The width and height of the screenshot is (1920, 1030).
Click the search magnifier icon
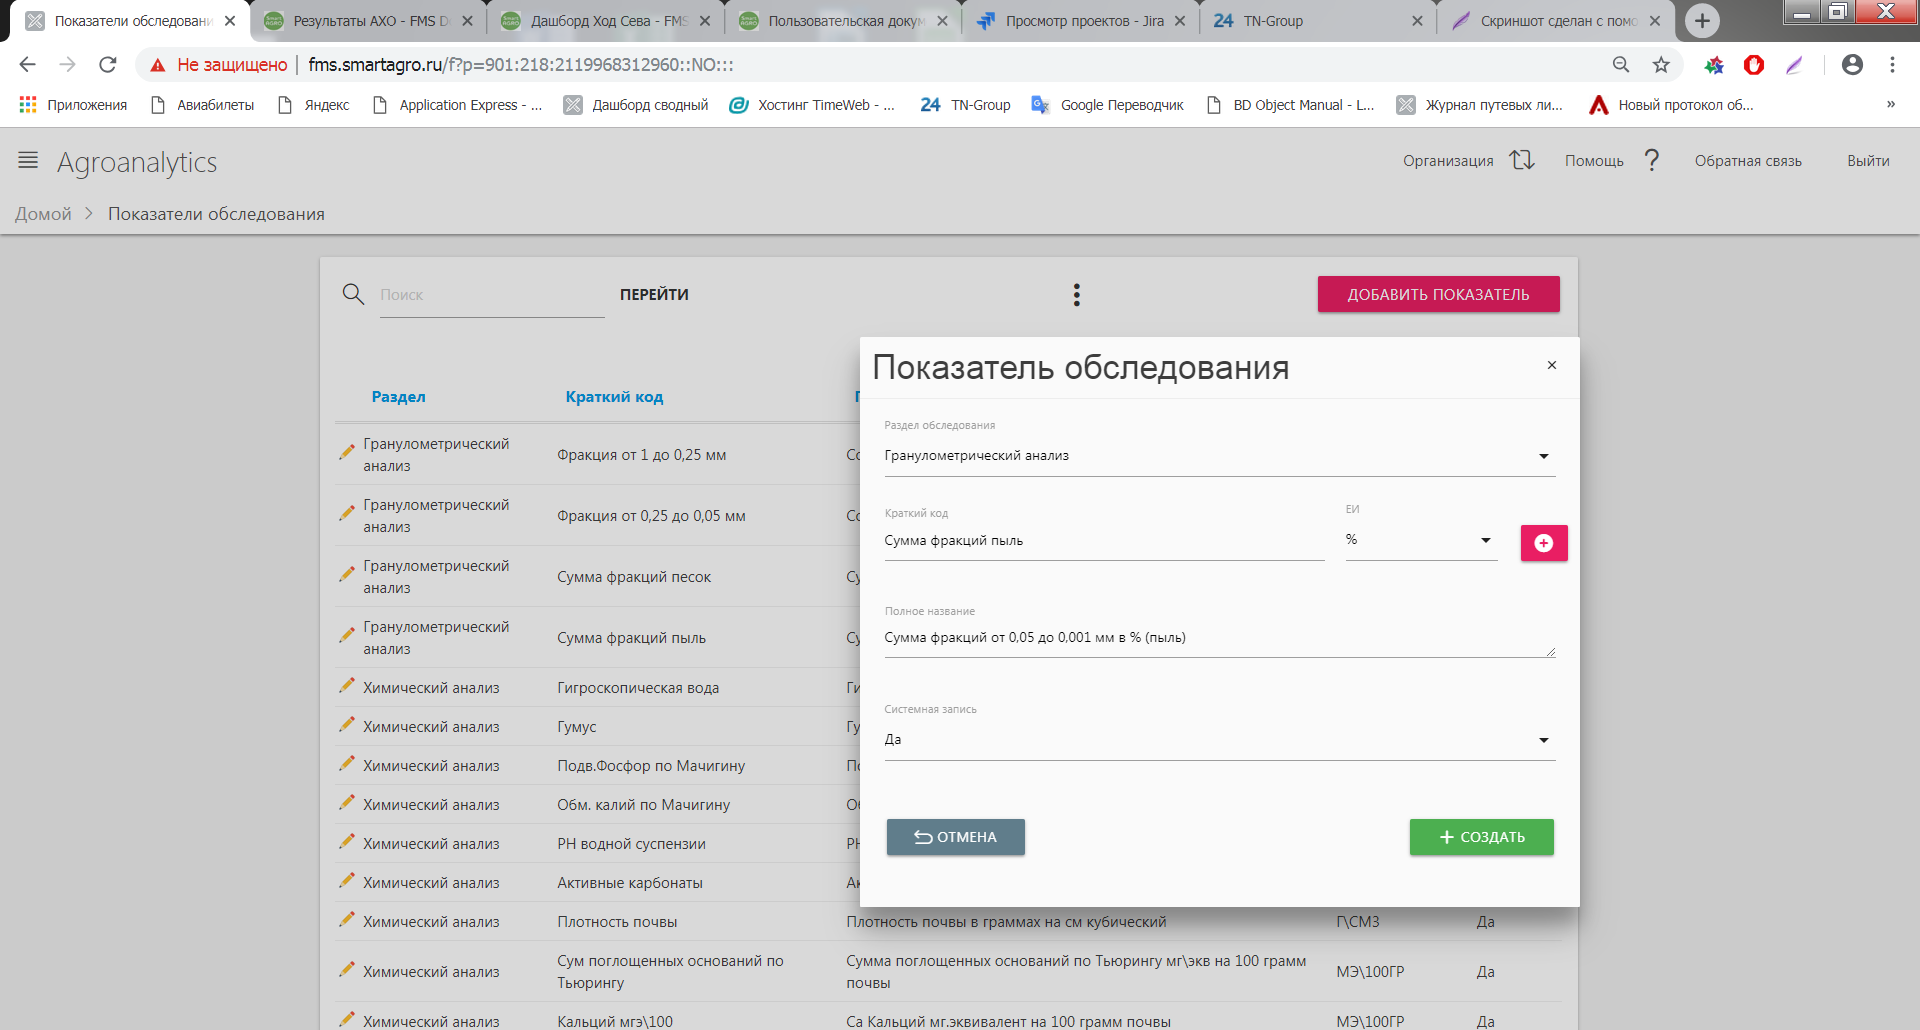(353, 294)
